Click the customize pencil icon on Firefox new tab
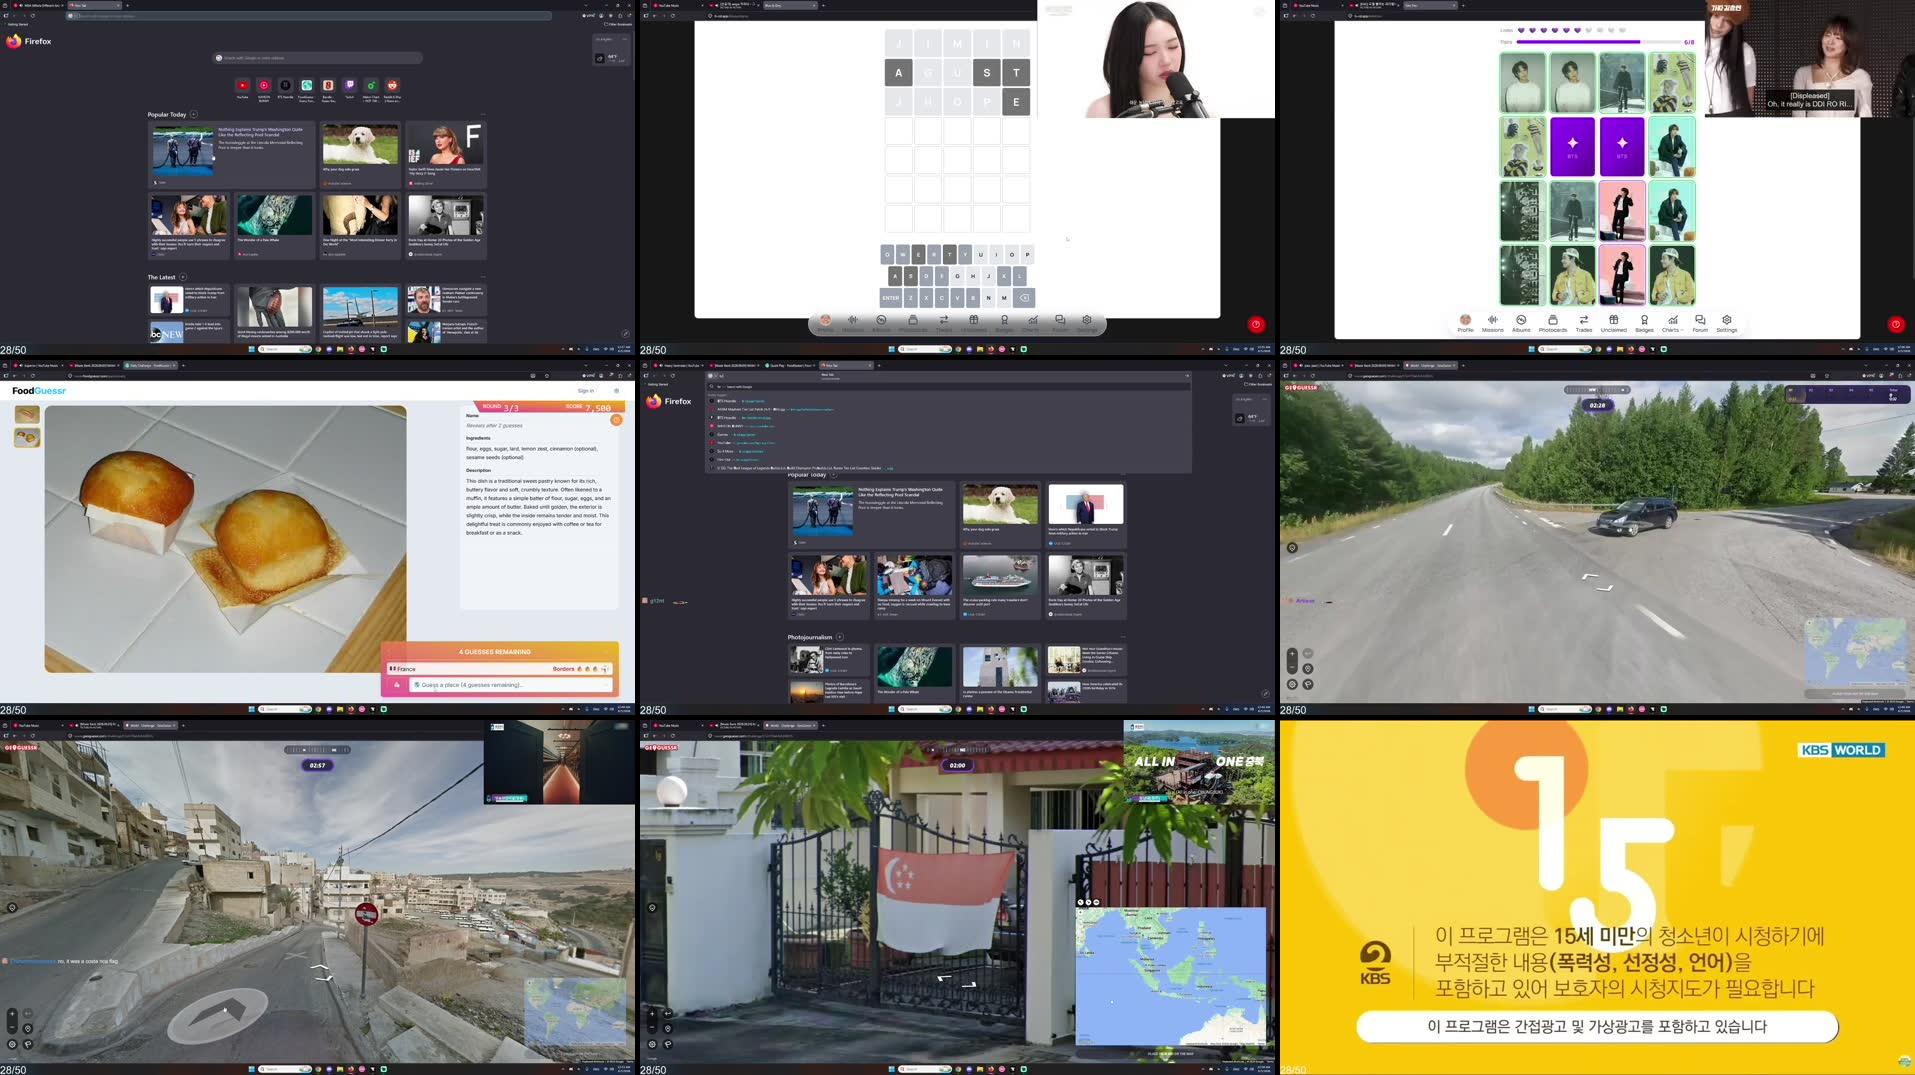Image resolution: width=1915 pixels, height=1075 pixels. (x=625, y=334)
